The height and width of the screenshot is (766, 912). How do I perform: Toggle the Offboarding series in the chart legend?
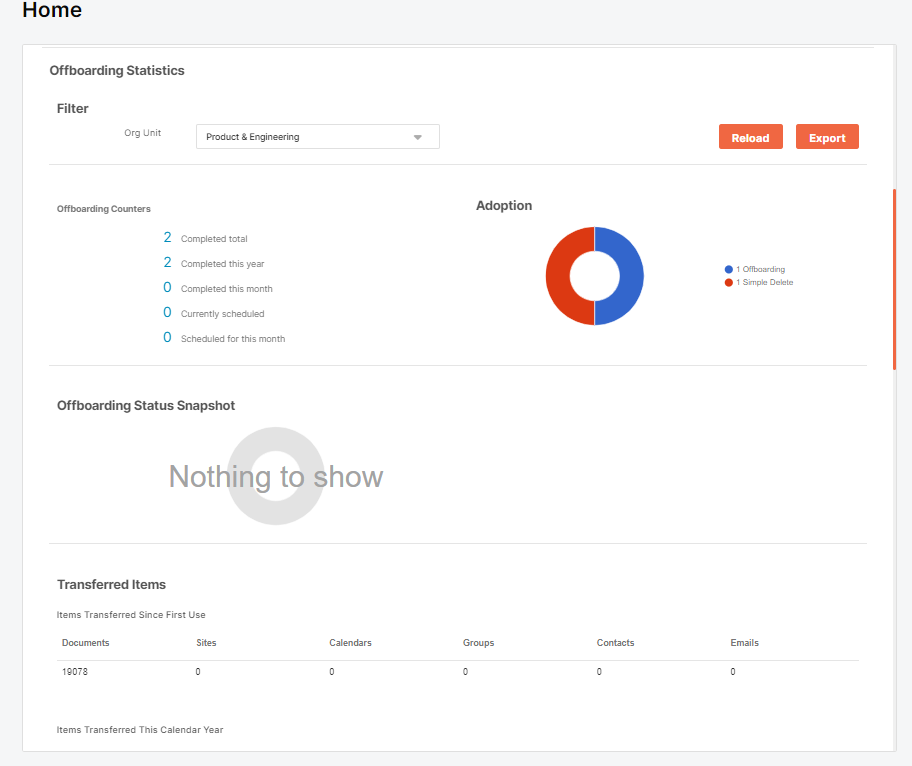point(761,269)
